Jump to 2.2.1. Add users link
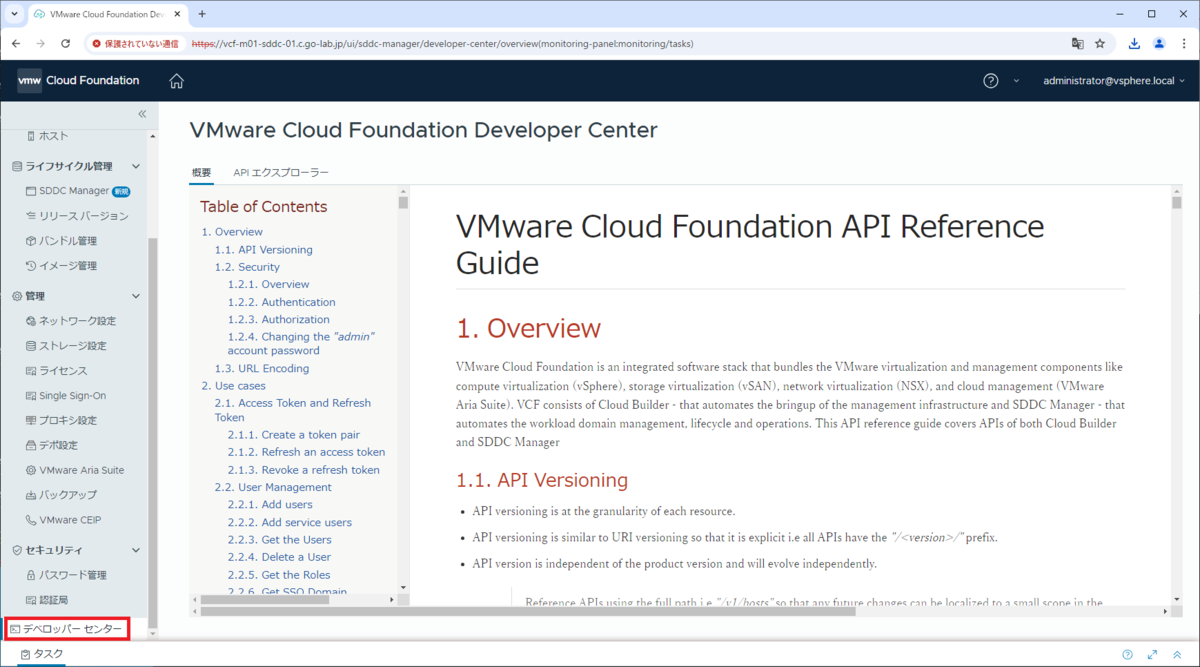Screen dimensions: 1200x667 click(270, 505)
